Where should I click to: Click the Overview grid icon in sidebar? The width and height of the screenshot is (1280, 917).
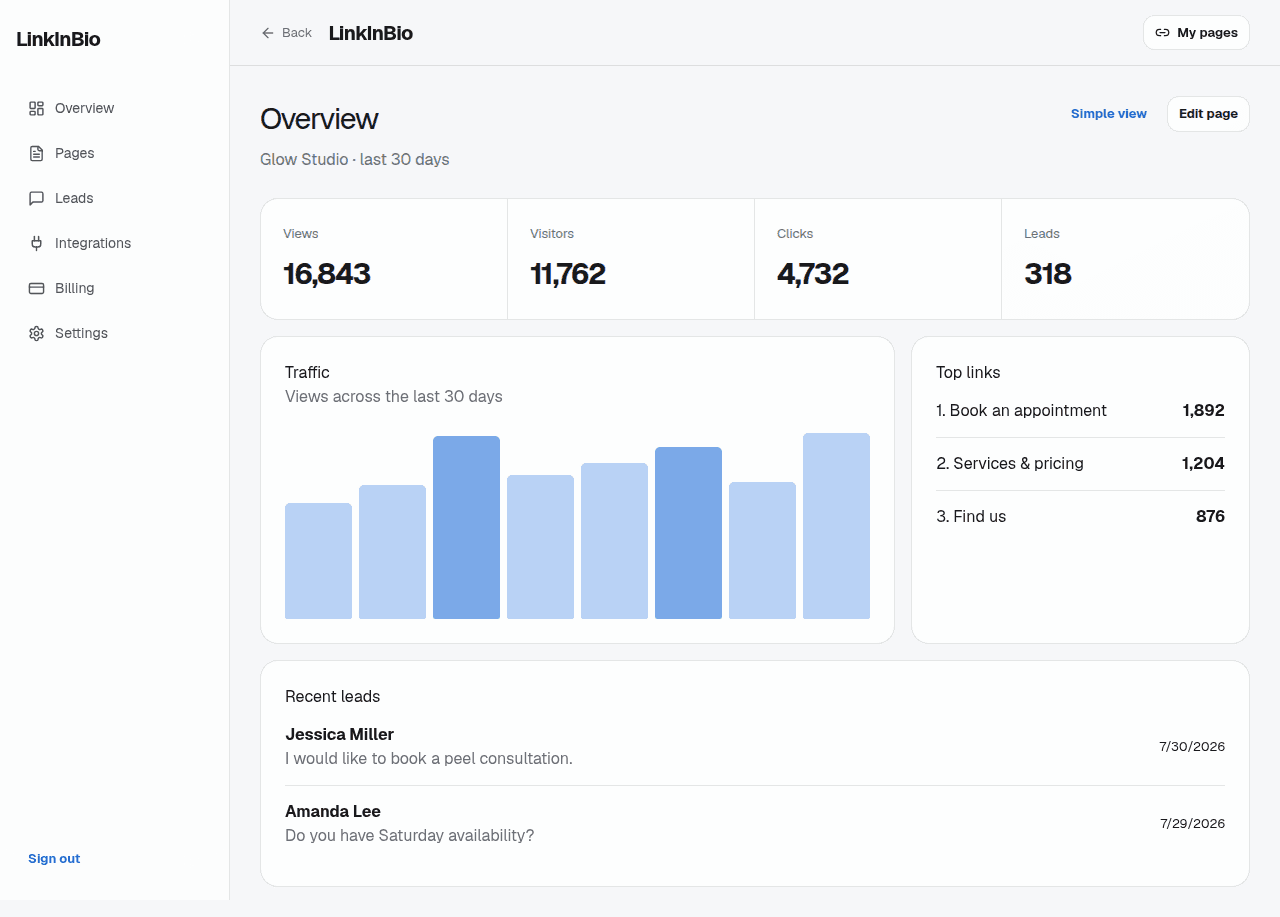click(36, 108)
